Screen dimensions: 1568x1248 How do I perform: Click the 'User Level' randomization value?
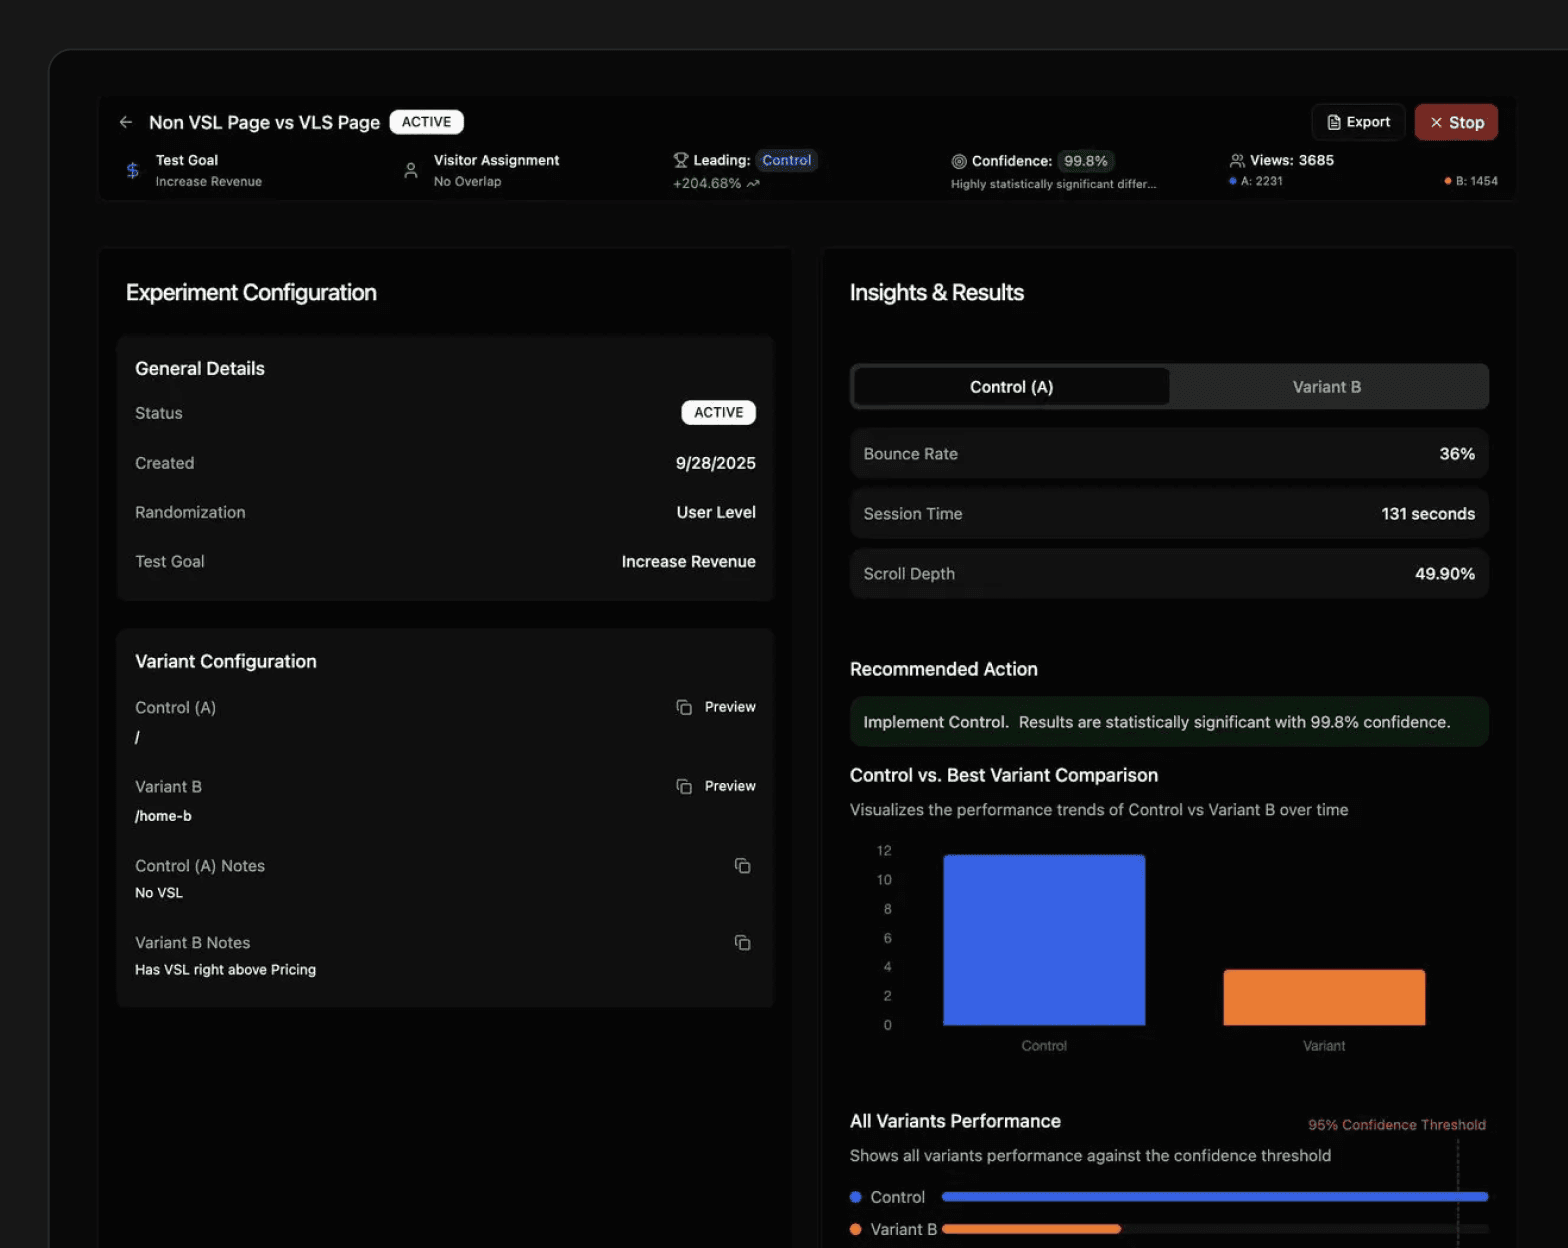pos(716,512)
